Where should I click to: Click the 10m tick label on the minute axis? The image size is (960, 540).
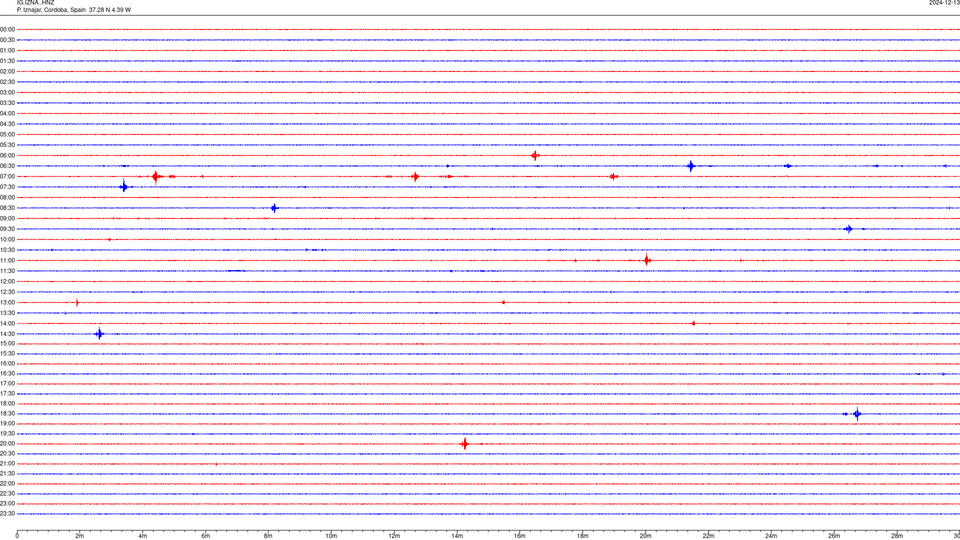click(331, 536)
